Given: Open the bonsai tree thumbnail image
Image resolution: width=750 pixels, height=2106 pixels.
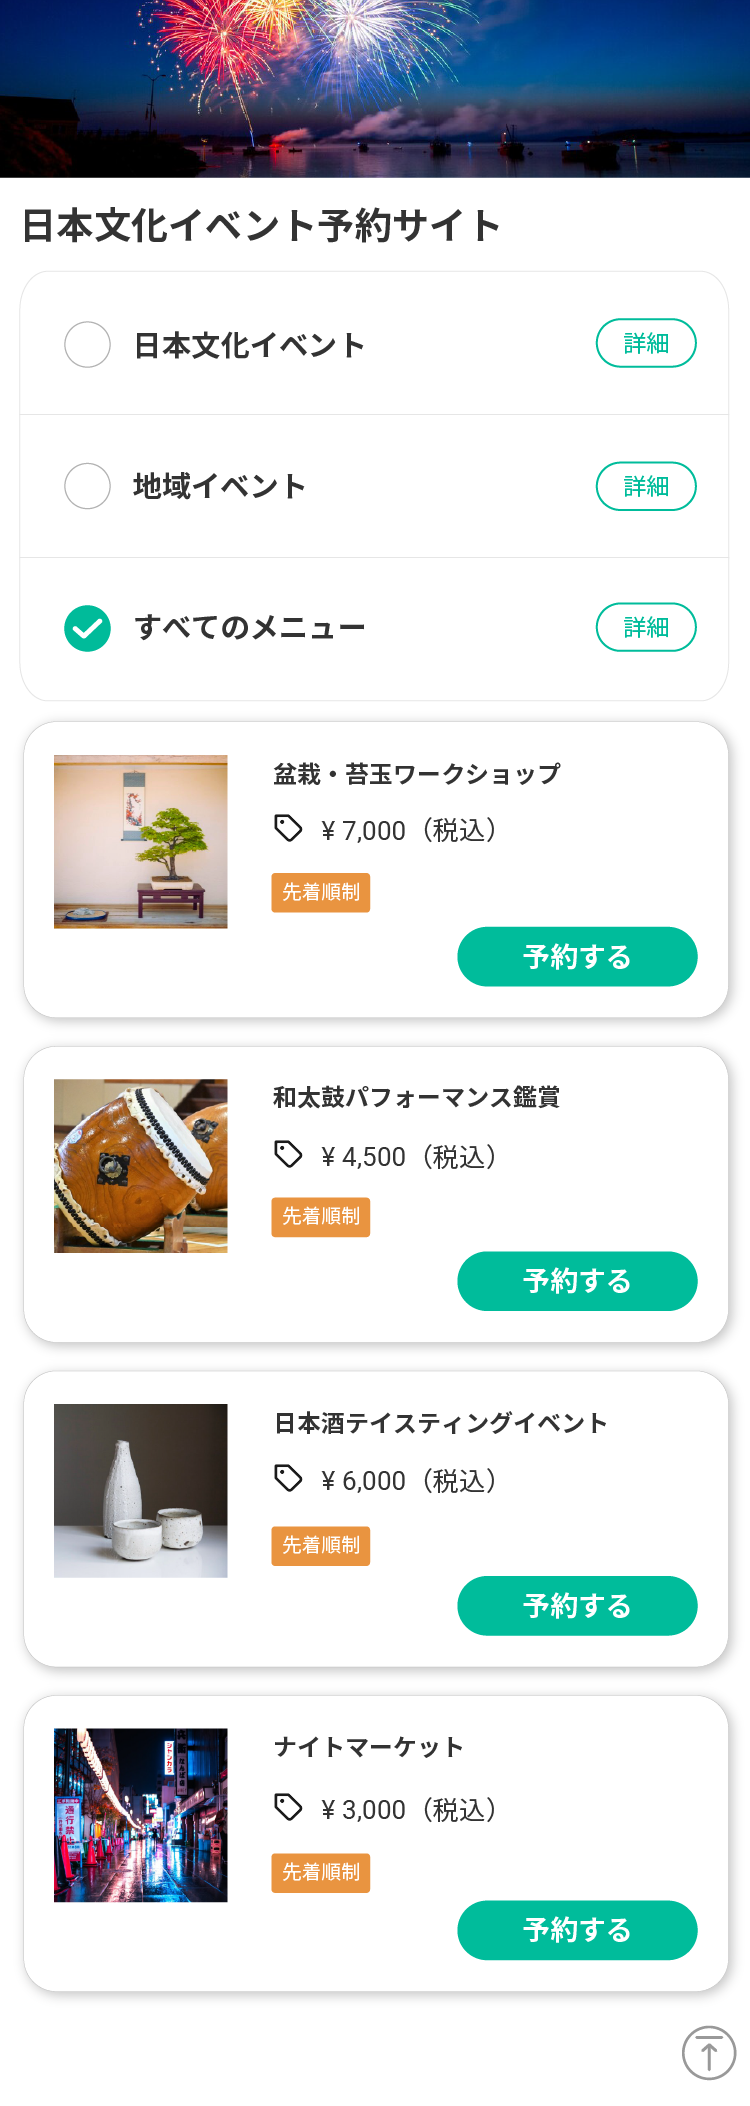Looking at the screenshot, I should point(141,842).
